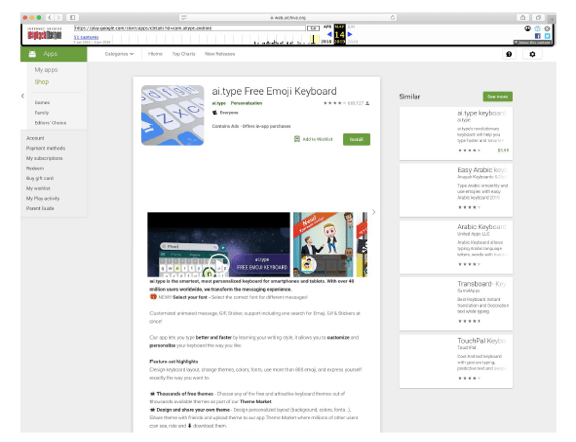Image resolution: width=576 pixels, height=442 pixels.
Task: Open the Top Charts tab
Action: pos(183,54)
